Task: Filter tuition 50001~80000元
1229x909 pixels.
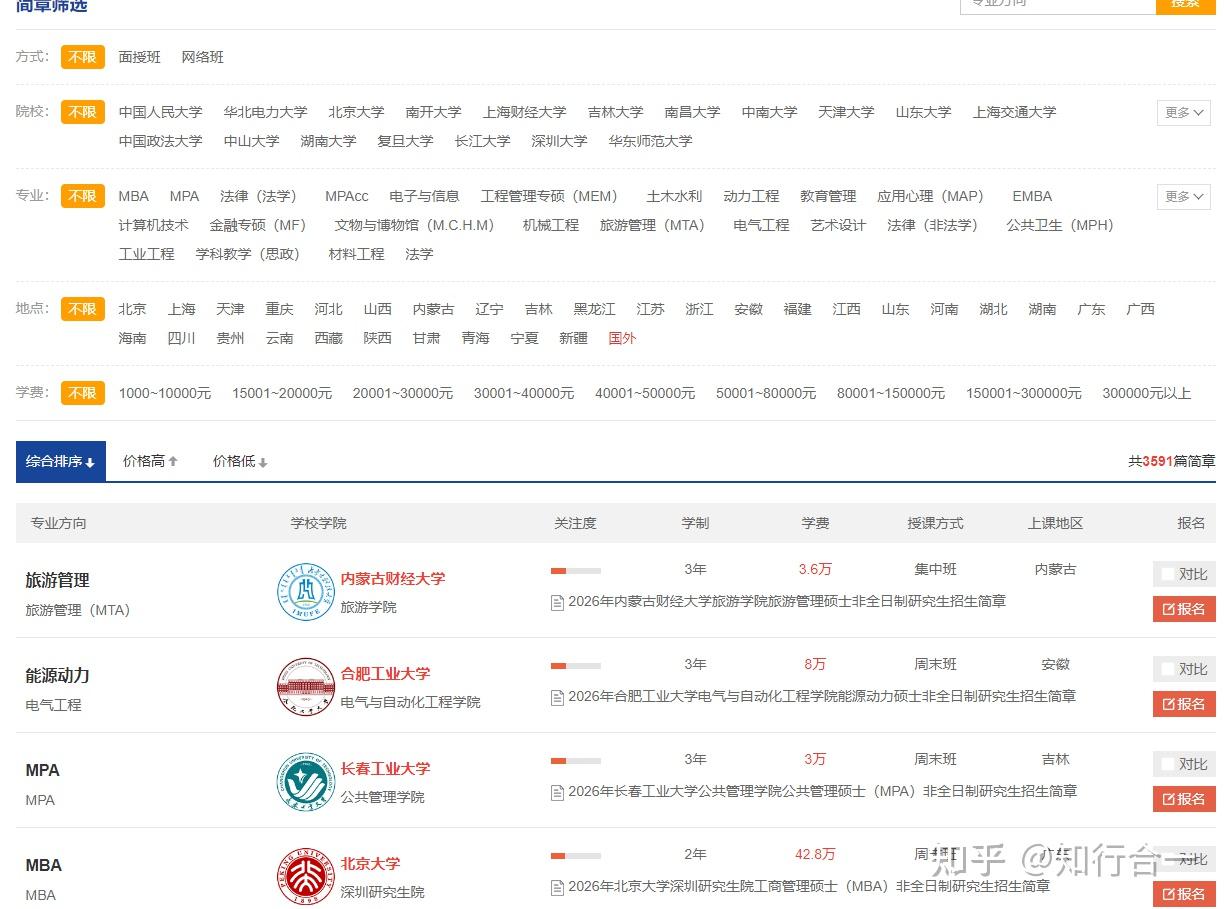Action: click(766, 393)
